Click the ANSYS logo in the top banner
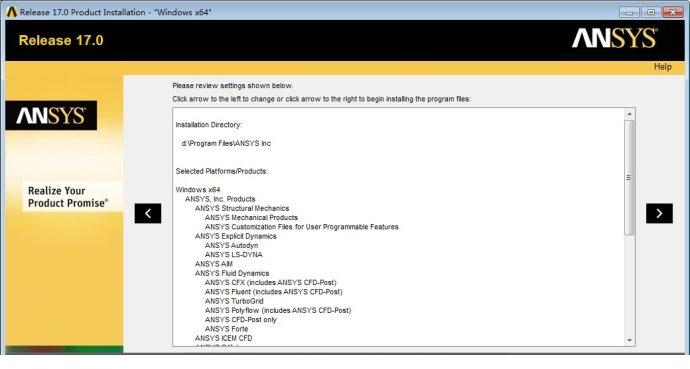Viewport: 690px width, 369px height. pos(615,39)
